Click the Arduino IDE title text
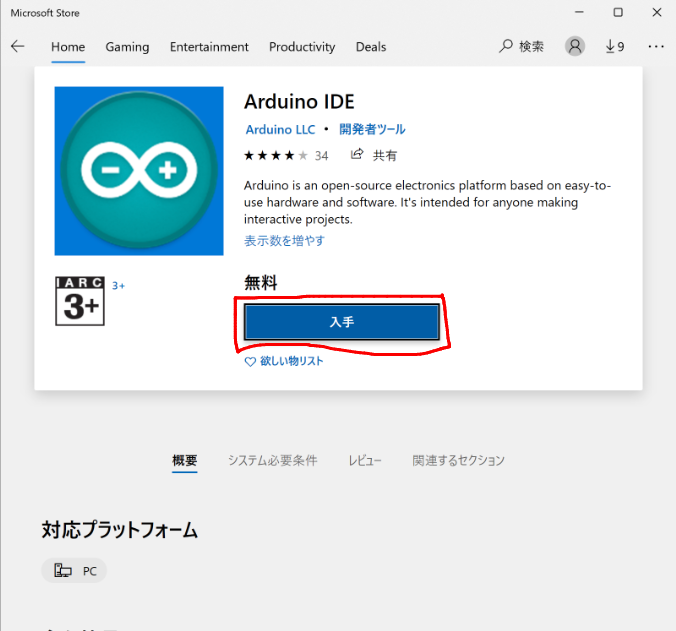This screenshot has height=631, width=676. (x=299, y=102)
